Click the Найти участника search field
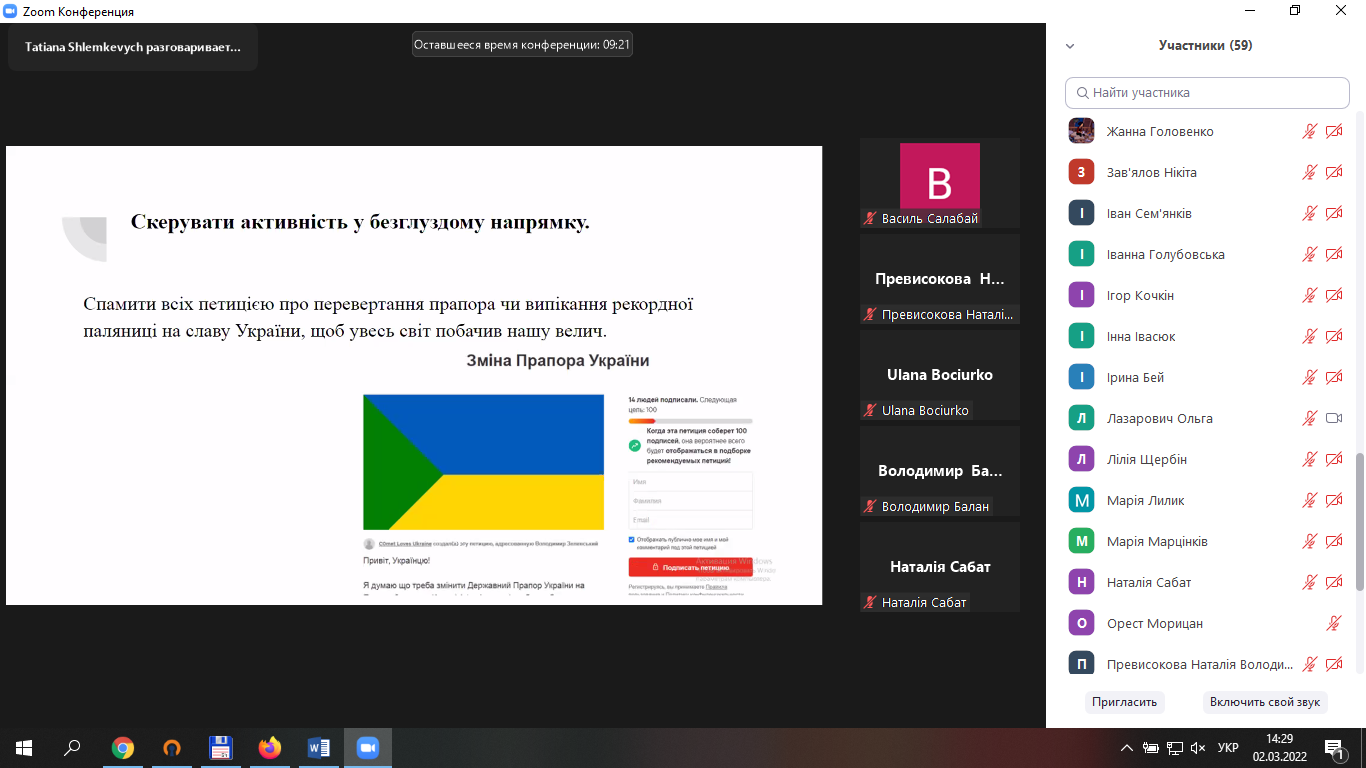1366x768 pixels. pos(1207,93)
